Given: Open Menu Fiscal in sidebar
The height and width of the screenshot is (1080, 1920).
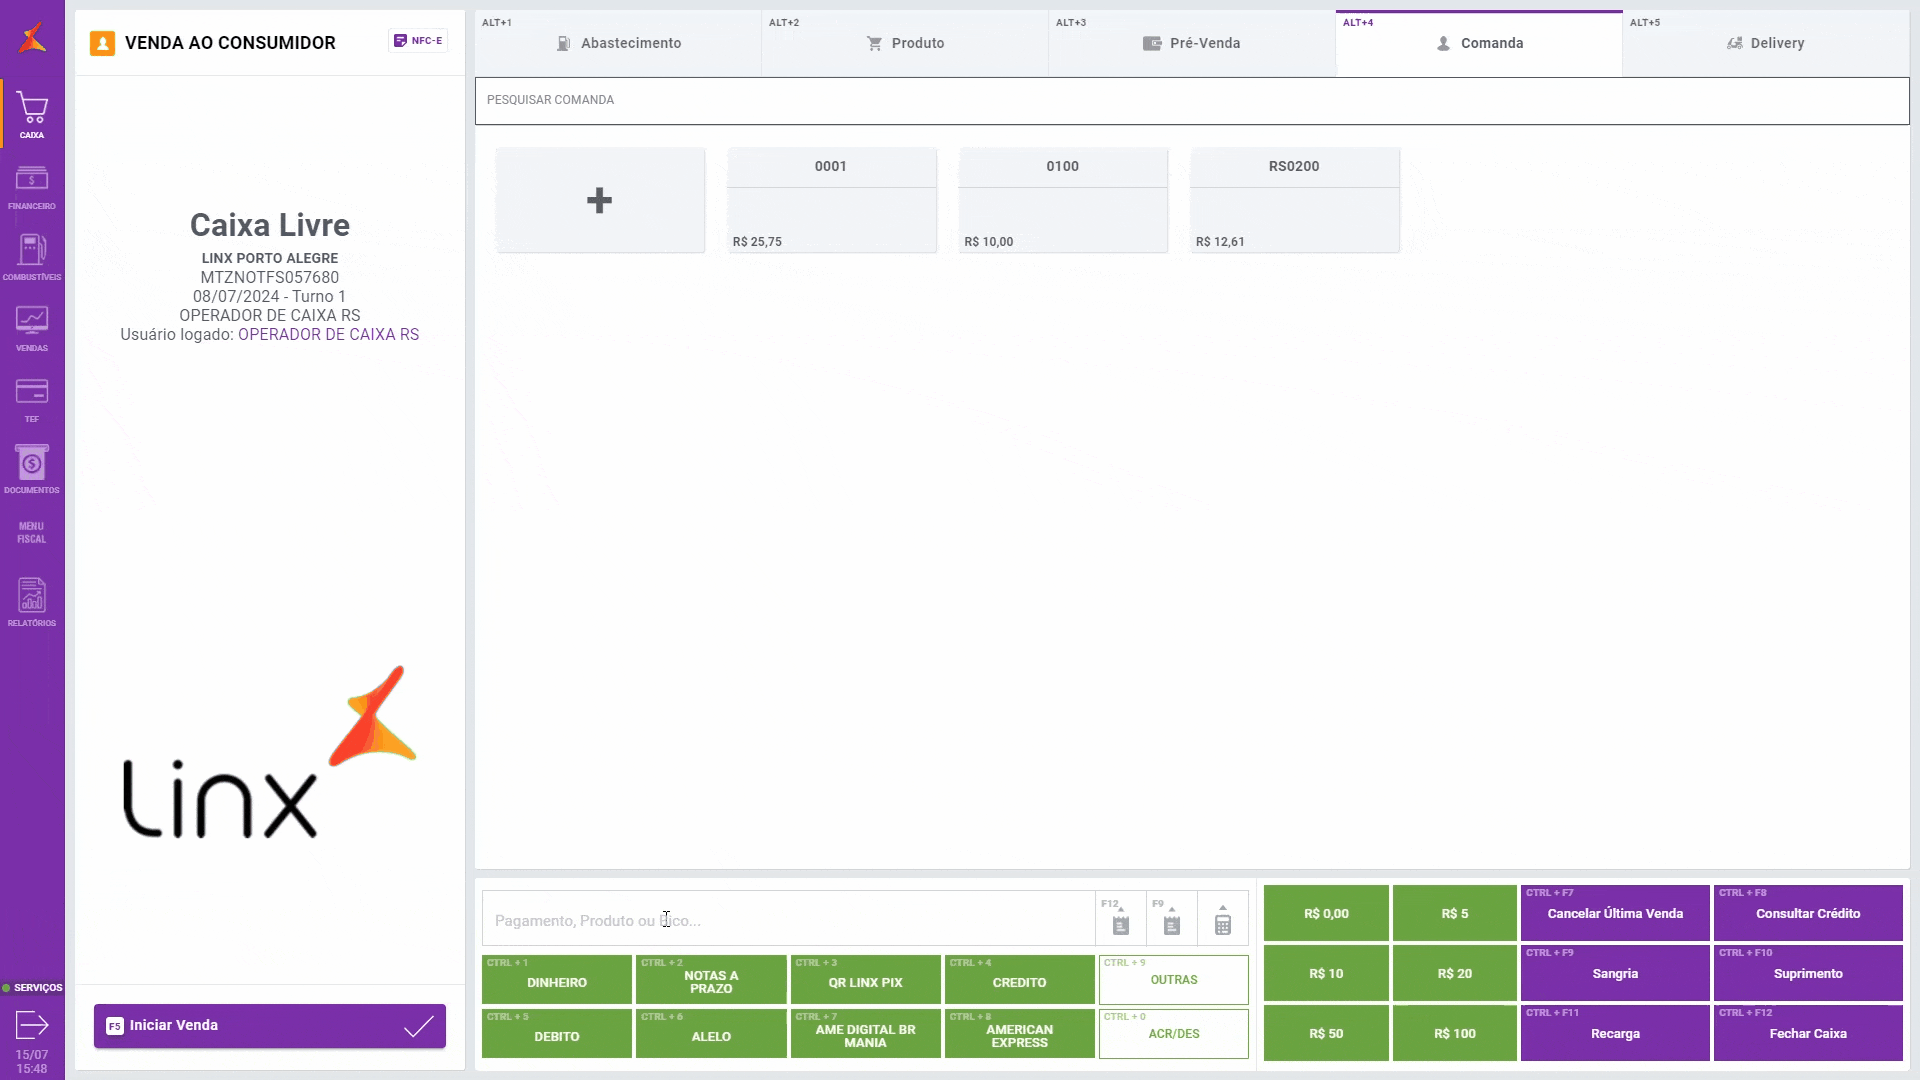Looking at the screenshot, I should coord(32,532).
